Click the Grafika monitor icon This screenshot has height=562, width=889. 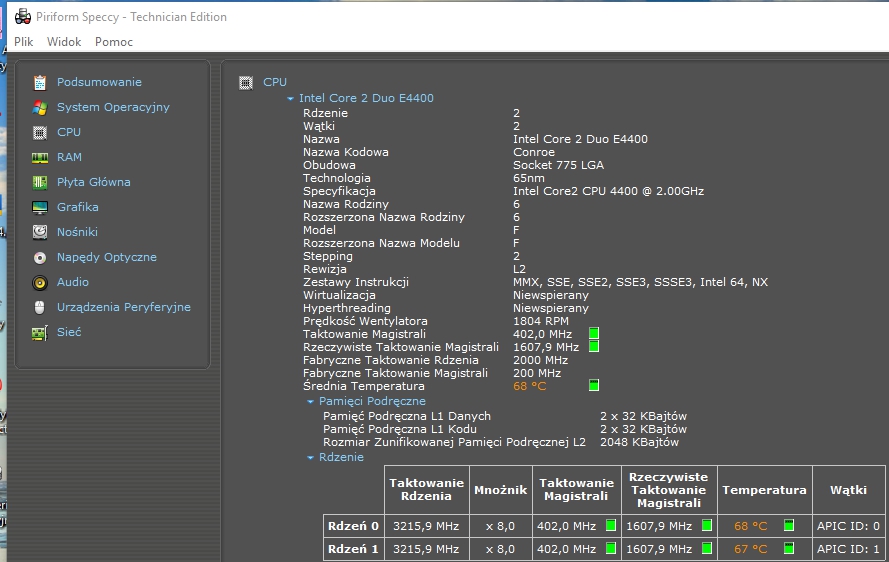[40, 208]
